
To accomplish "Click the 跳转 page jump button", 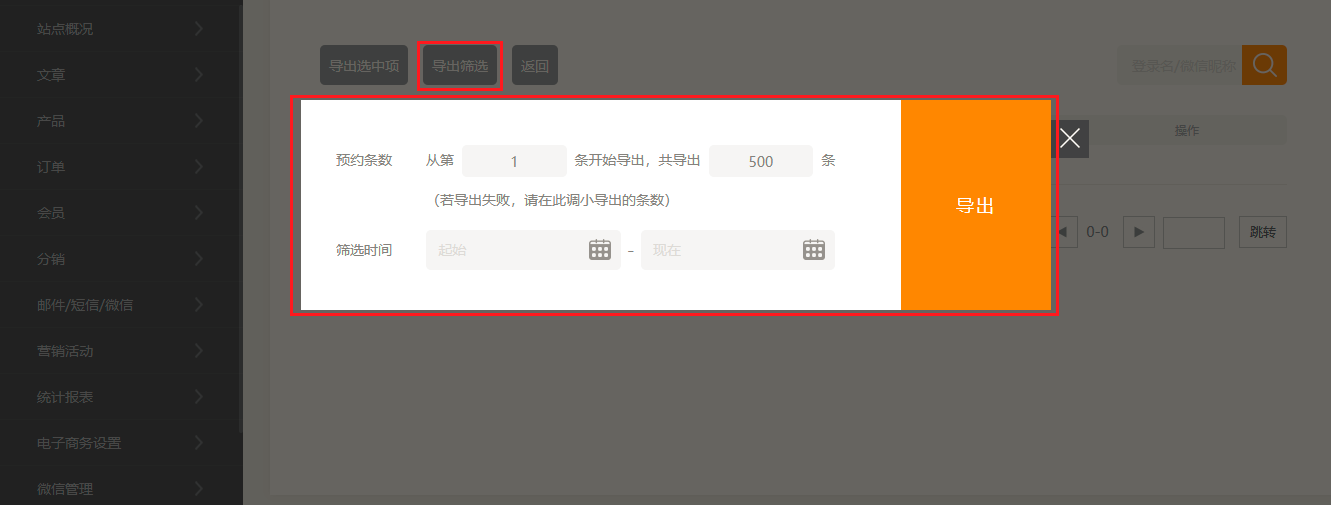I will (x=1262, y=232).
